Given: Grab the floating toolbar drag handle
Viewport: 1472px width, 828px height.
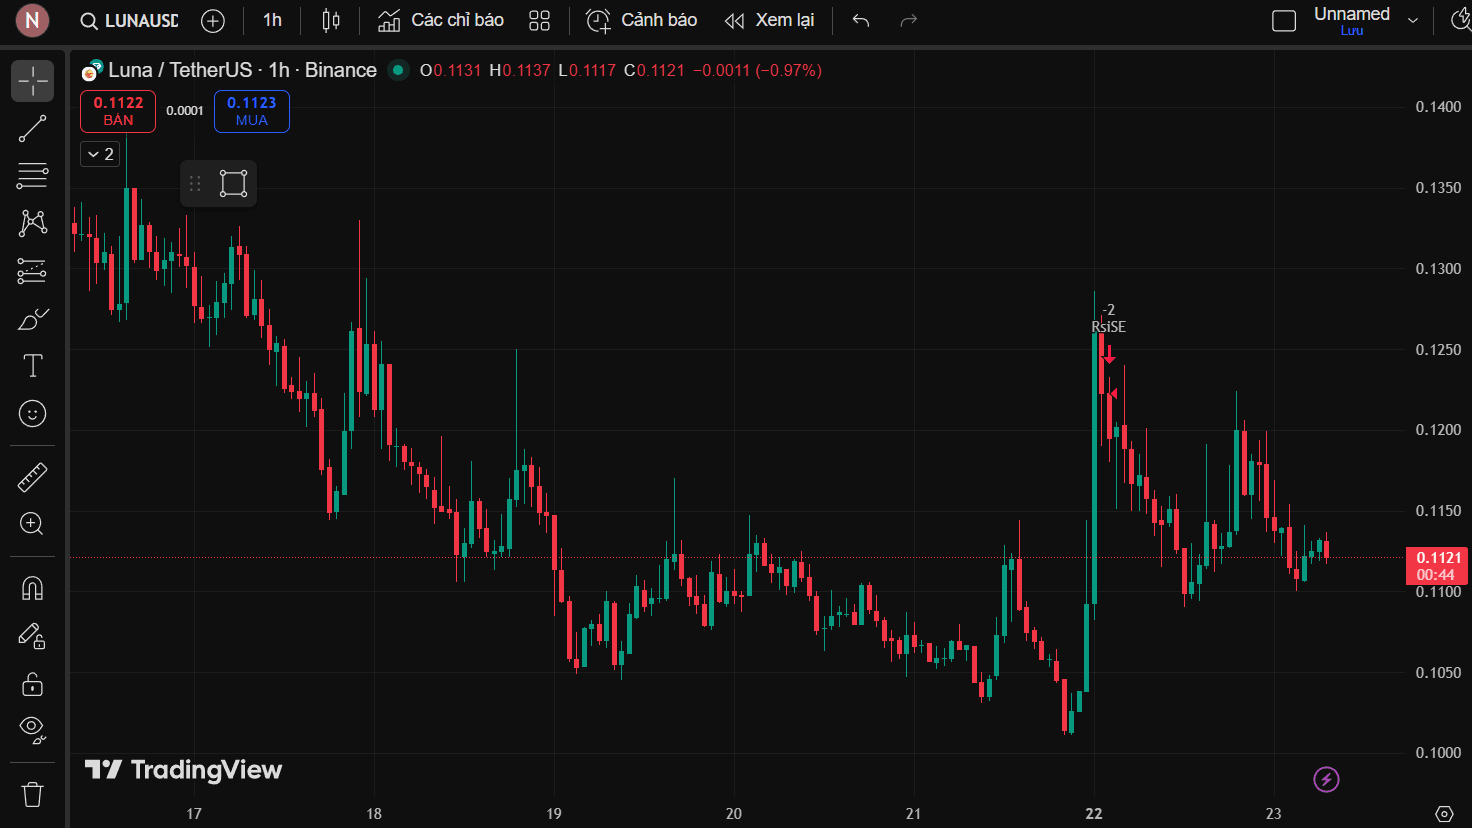Looking at the screenshot, I should (x=195, y=184).
